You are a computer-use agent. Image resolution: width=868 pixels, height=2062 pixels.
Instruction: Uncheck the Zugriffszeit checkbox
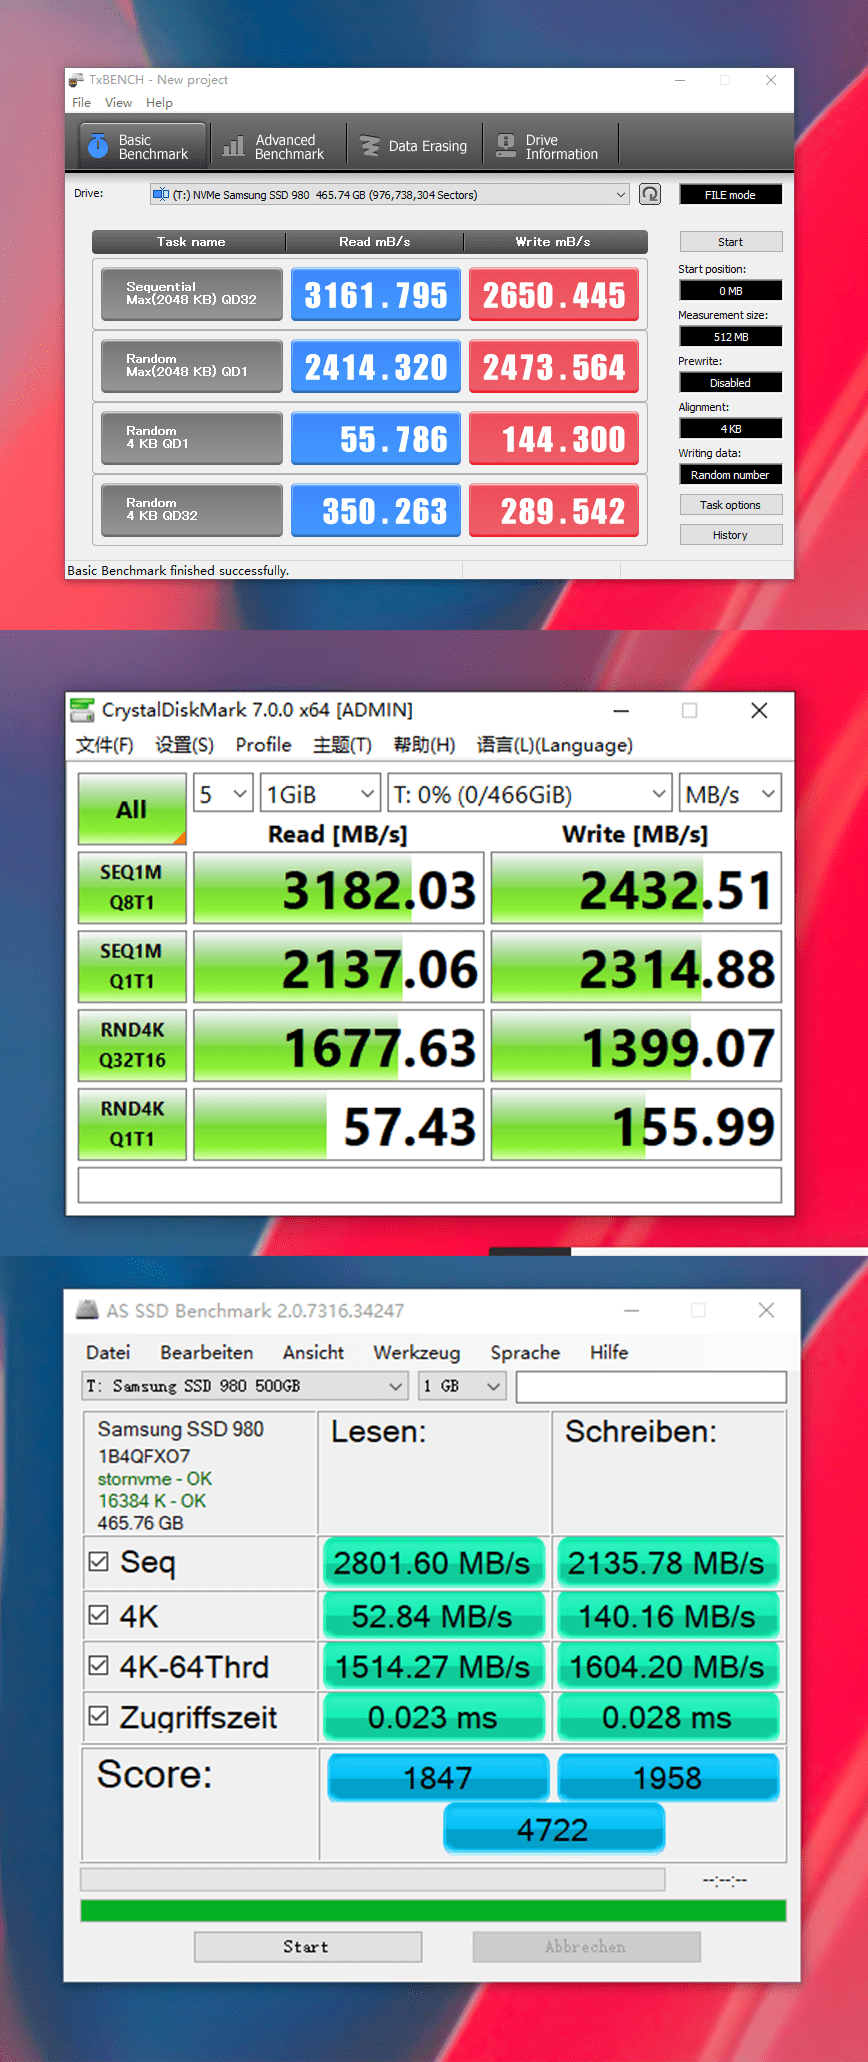tap(98, 1716)
